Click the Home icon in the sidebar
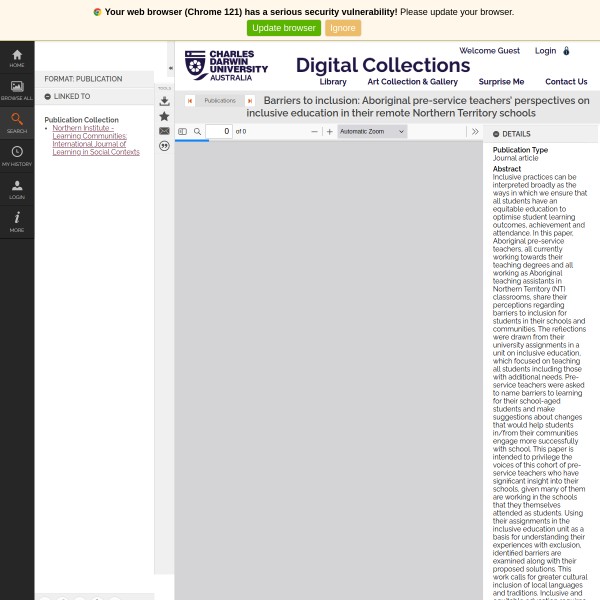Viewport: 600px width, 600px height. (x=17, y=57)
